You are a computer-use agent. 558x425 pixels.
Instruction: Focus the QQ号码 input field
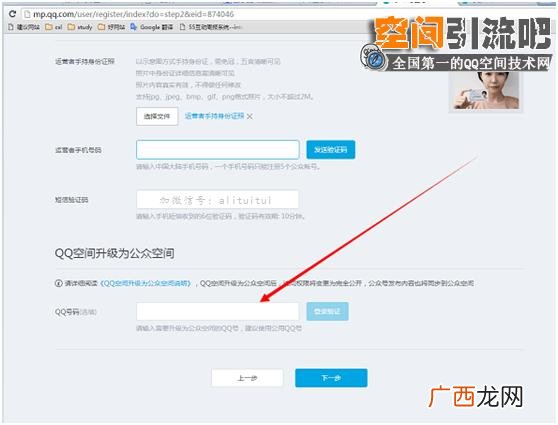point(217,312)
